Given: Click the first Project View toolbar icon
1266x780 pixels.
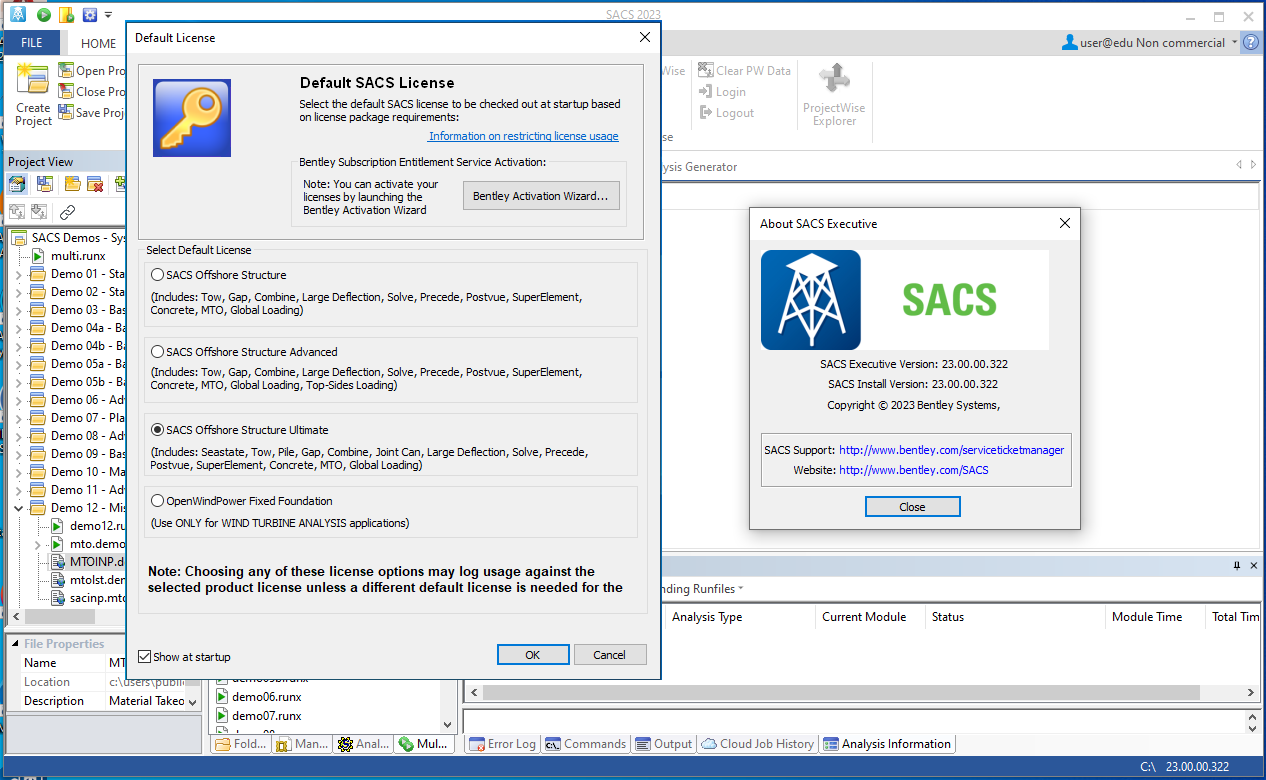Looking at the screenshot, I should (x=17, y=184).
